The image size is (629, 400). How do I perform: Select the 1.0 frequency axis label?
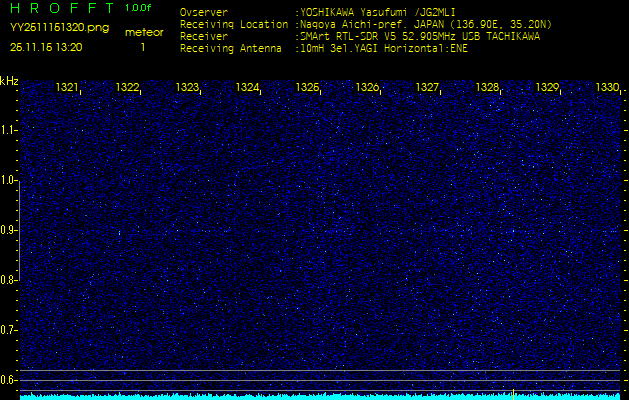9,180
